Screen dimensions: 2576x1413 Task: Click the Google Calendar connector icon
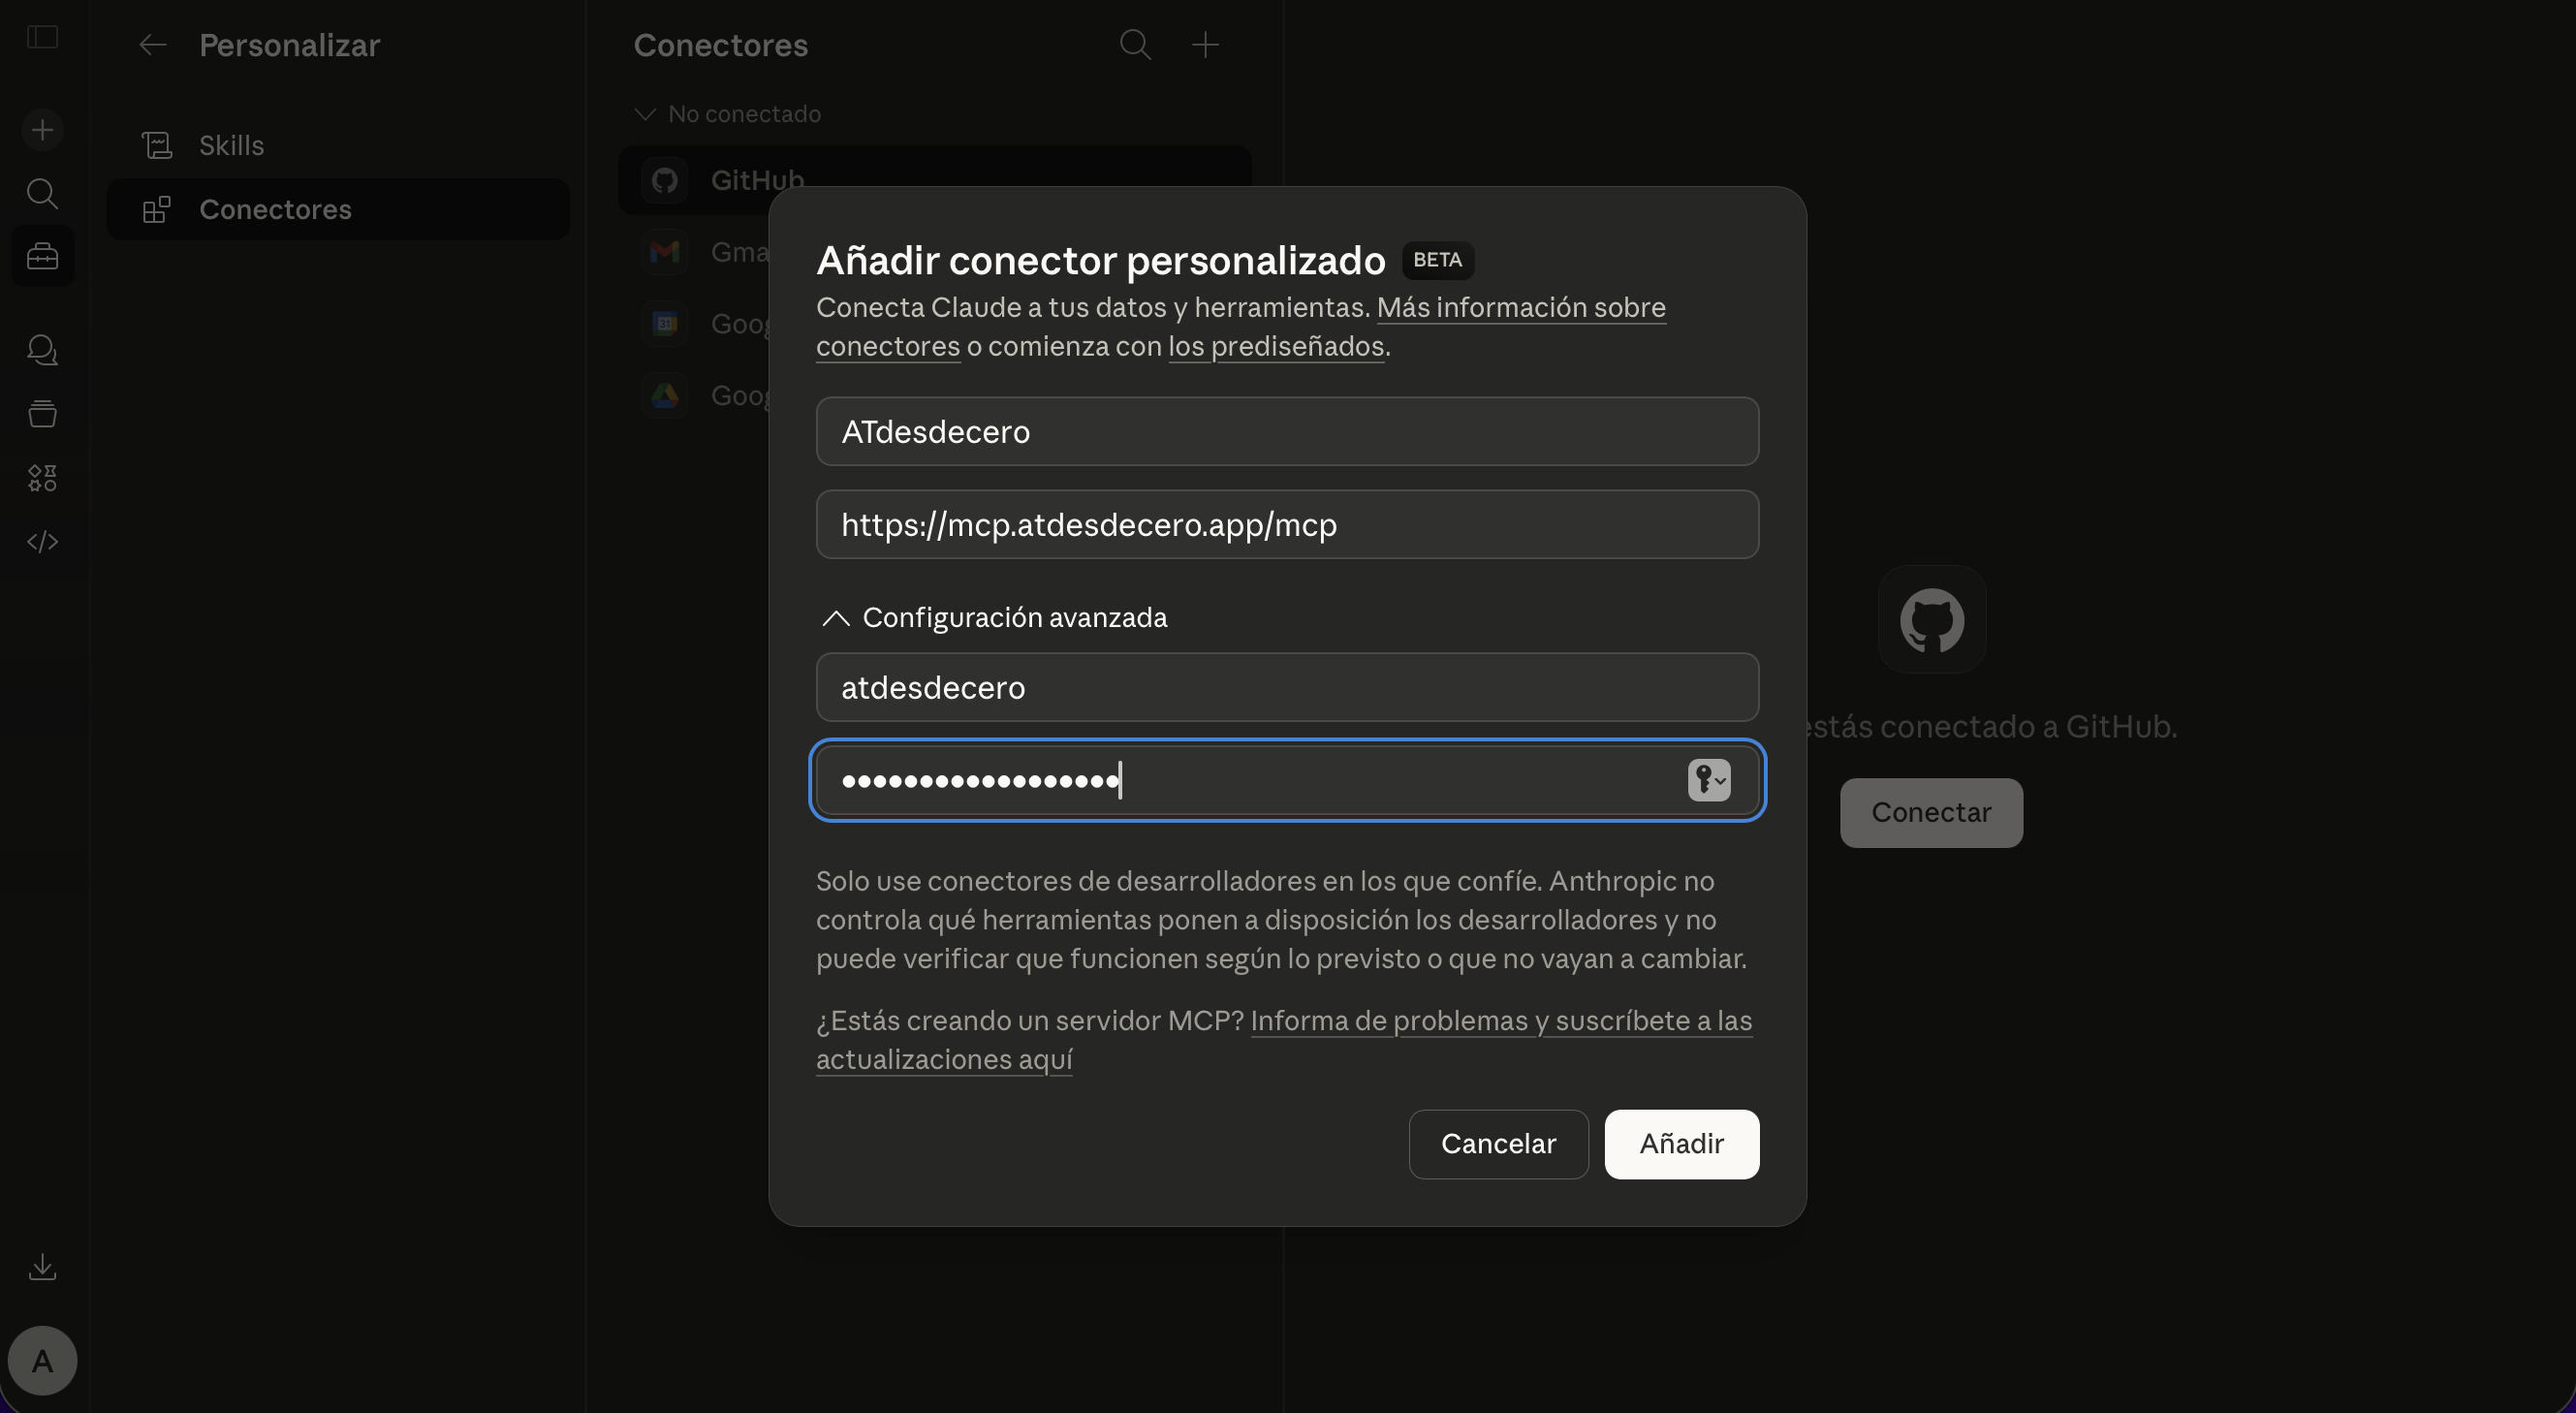click(665, 323)
